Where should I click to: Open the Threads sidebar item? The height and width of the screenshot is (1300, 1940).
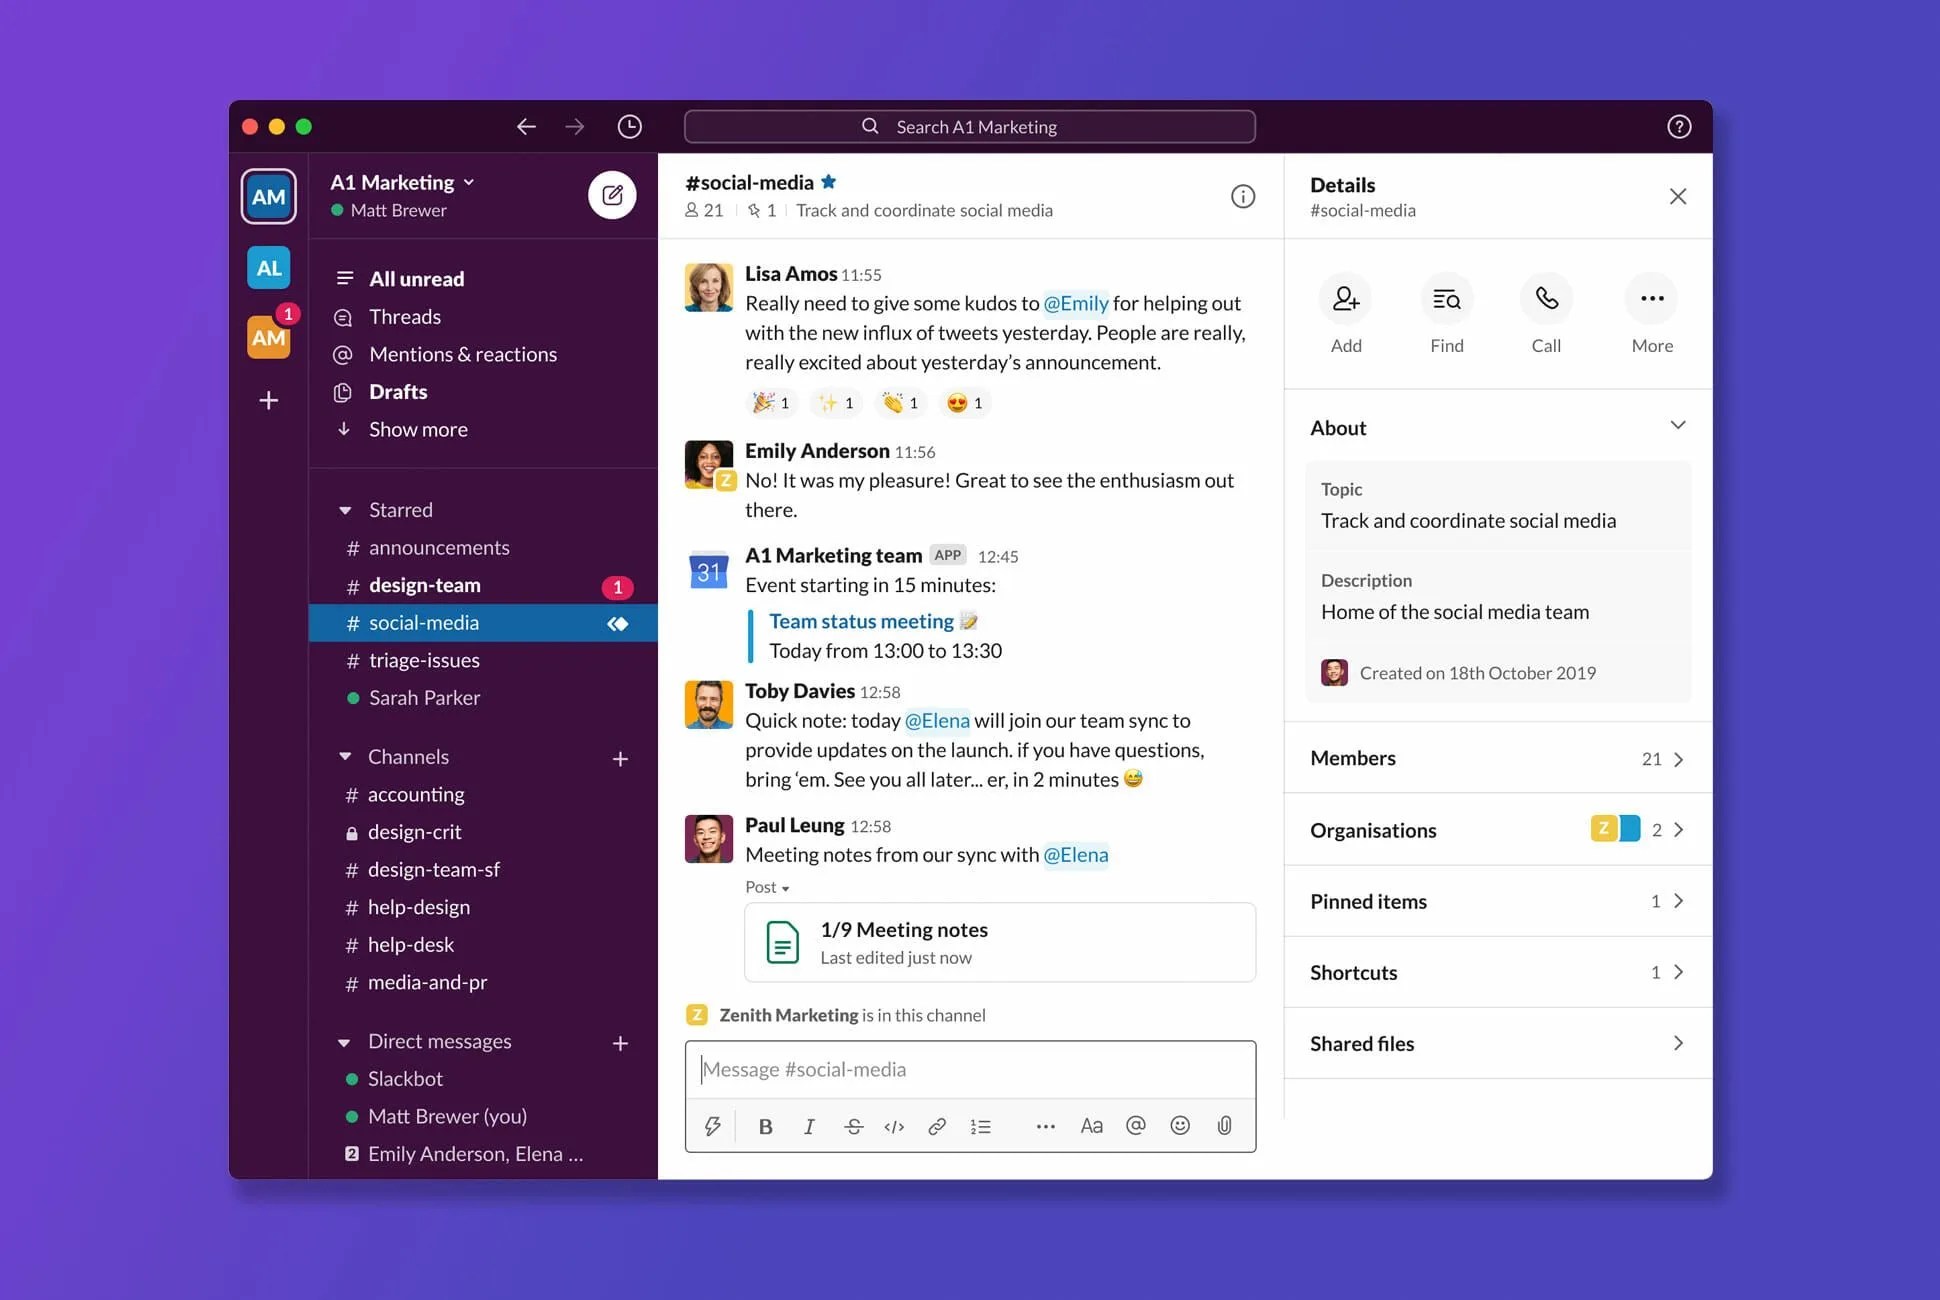[x=404, y=317]
